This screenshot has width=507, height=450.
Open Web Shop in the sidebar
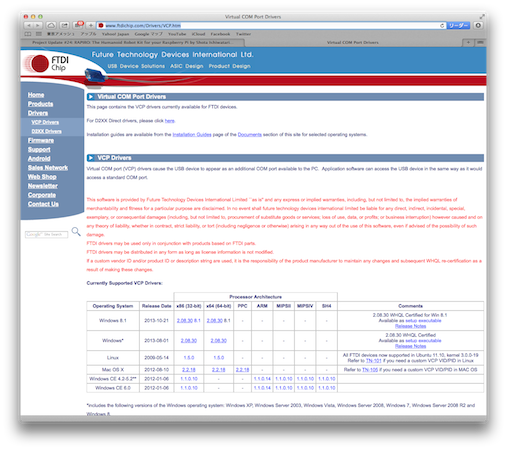42,177
